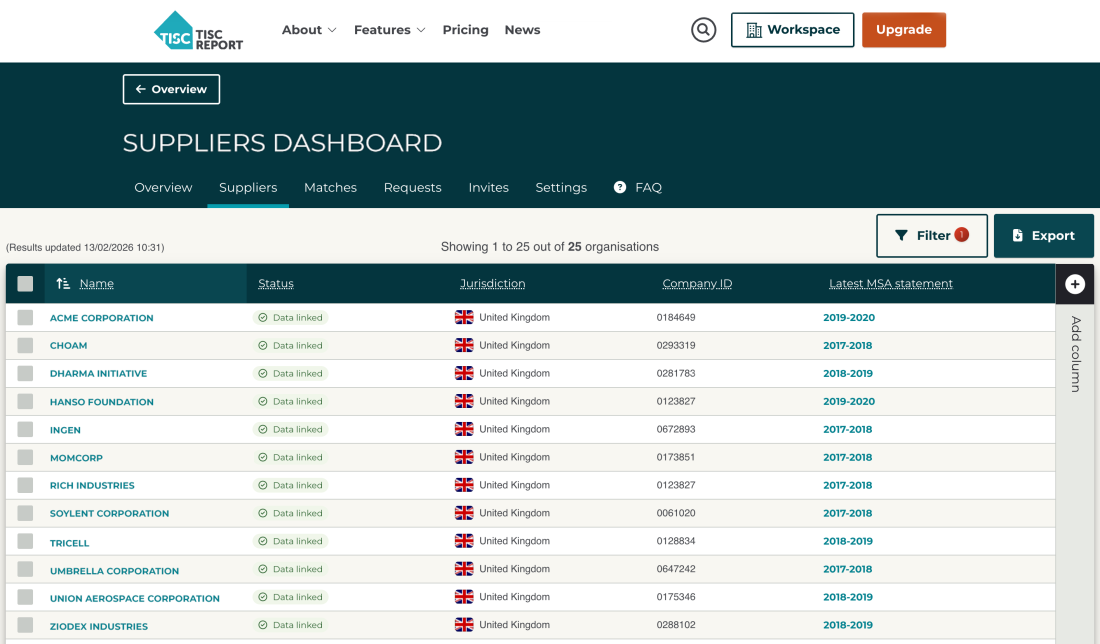Switch to the Matches tab

[x=330, y=187]
